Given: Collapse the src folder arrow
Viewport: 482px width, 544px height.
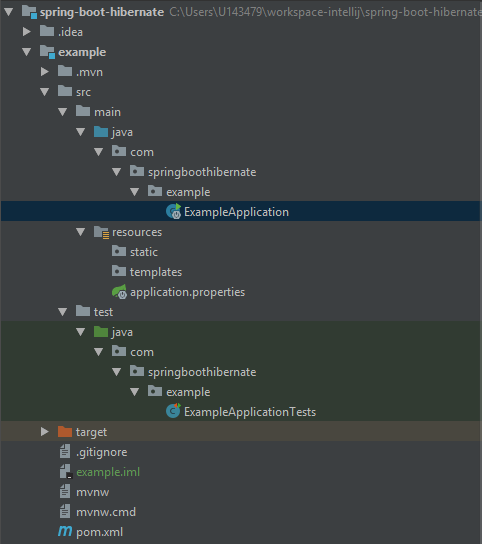Looking at the screenshot, I should (45, 92).
